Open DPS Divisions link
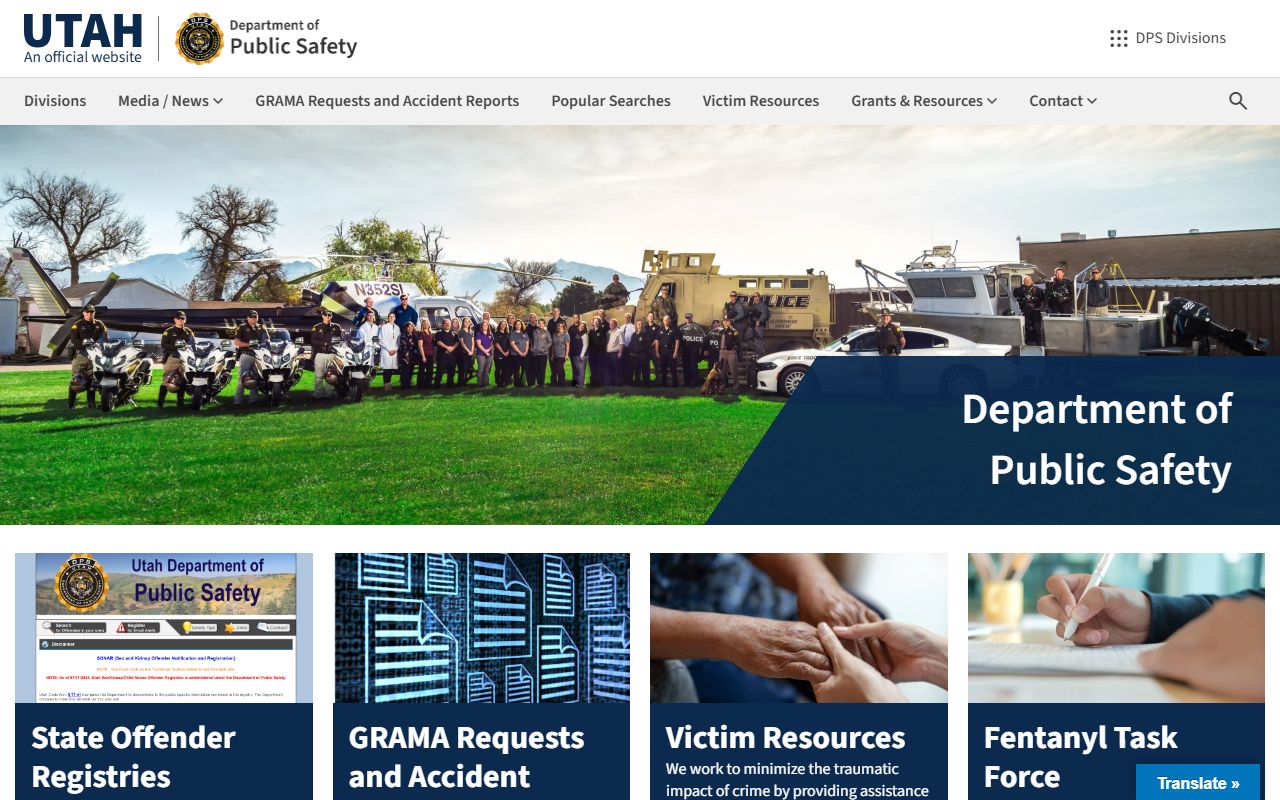 (1180, 38)
